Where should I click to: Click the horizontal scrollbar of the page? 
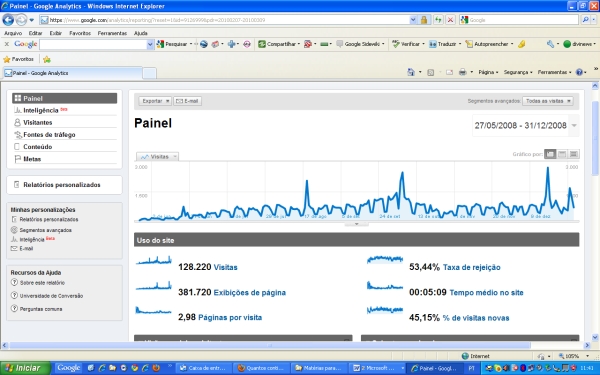tap(270, 345)
